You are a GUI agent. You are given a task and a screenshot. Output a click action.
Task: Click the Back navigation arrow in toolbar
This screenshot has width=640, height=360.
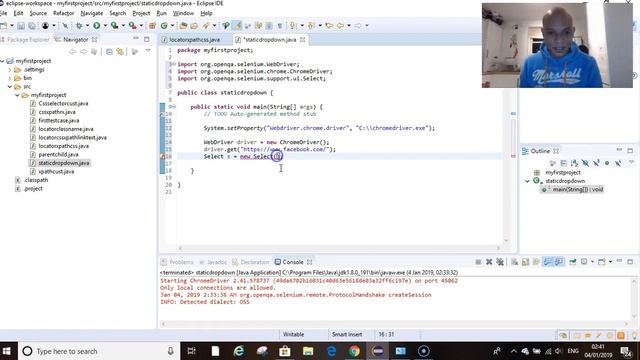[x=340, y=26]
